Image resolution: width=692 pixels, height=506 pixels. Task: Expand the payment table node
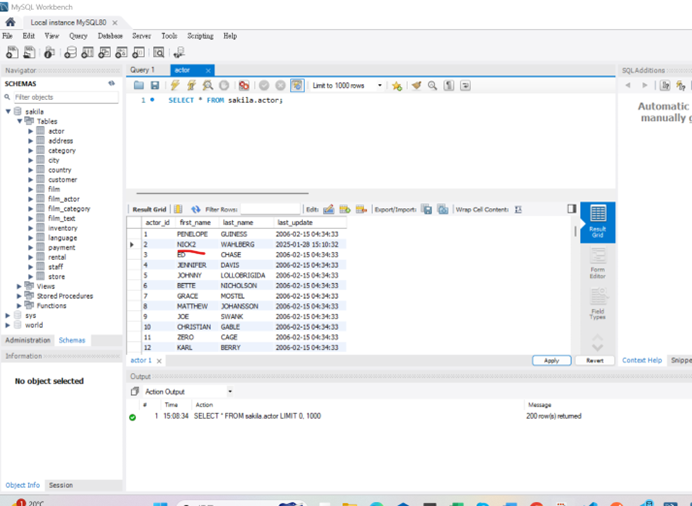pyautogui.click(x=30, y=247)
